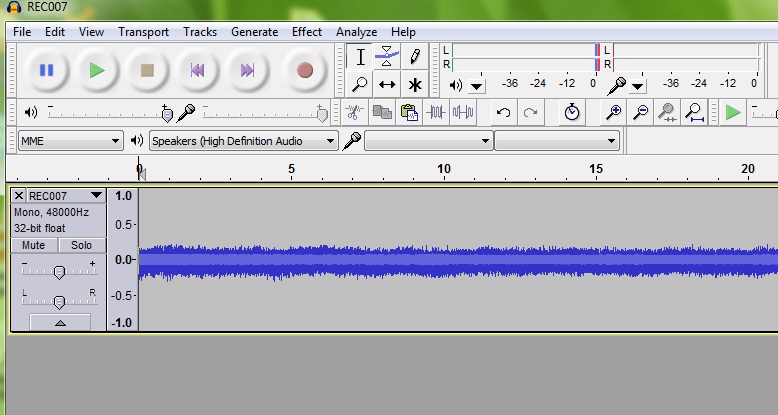Viewport: 778px width, 415px height.
Task: Click the Zoom In magnifier icon
Action: coord(614,113)
